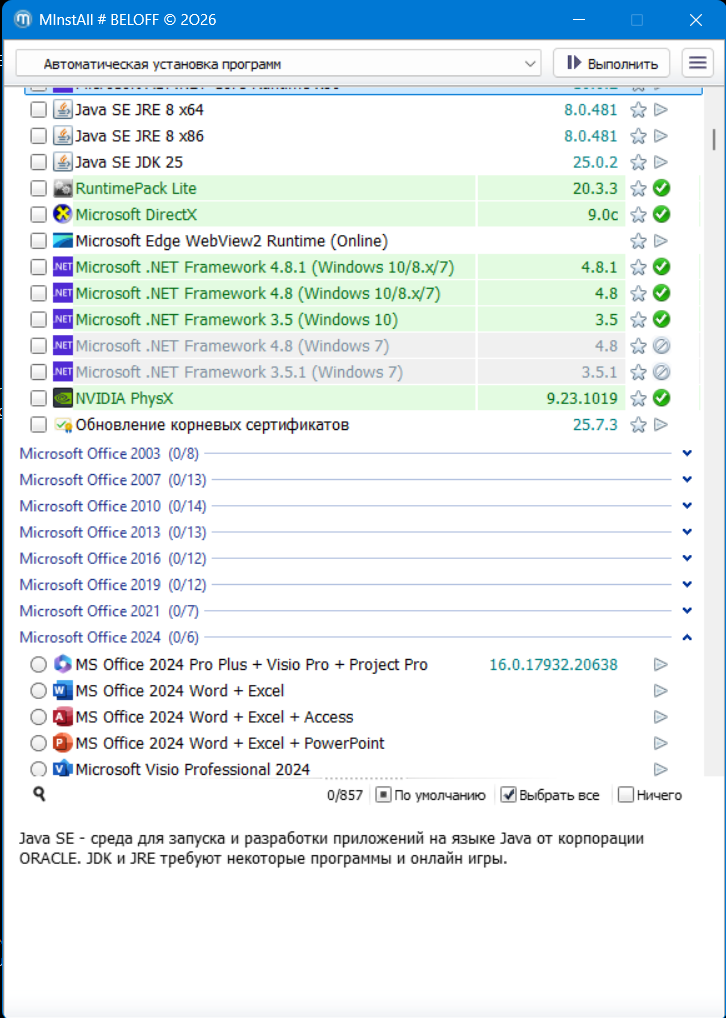Check the RuntimePack Lite checkbox
726x1018 pixels.
click(x=39, y=188)
